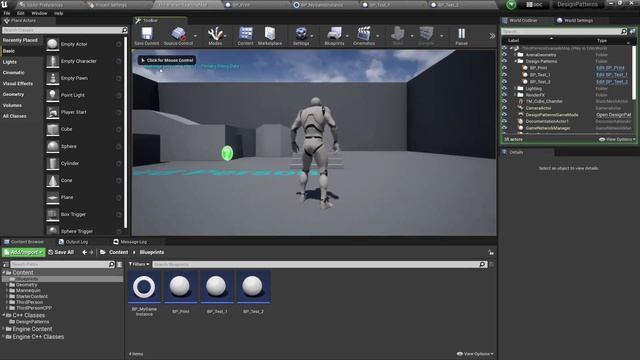Viewport: 640px width, 360px height.
Task: Select the Geometry category in Place Actors
Action: click(13, 94)
